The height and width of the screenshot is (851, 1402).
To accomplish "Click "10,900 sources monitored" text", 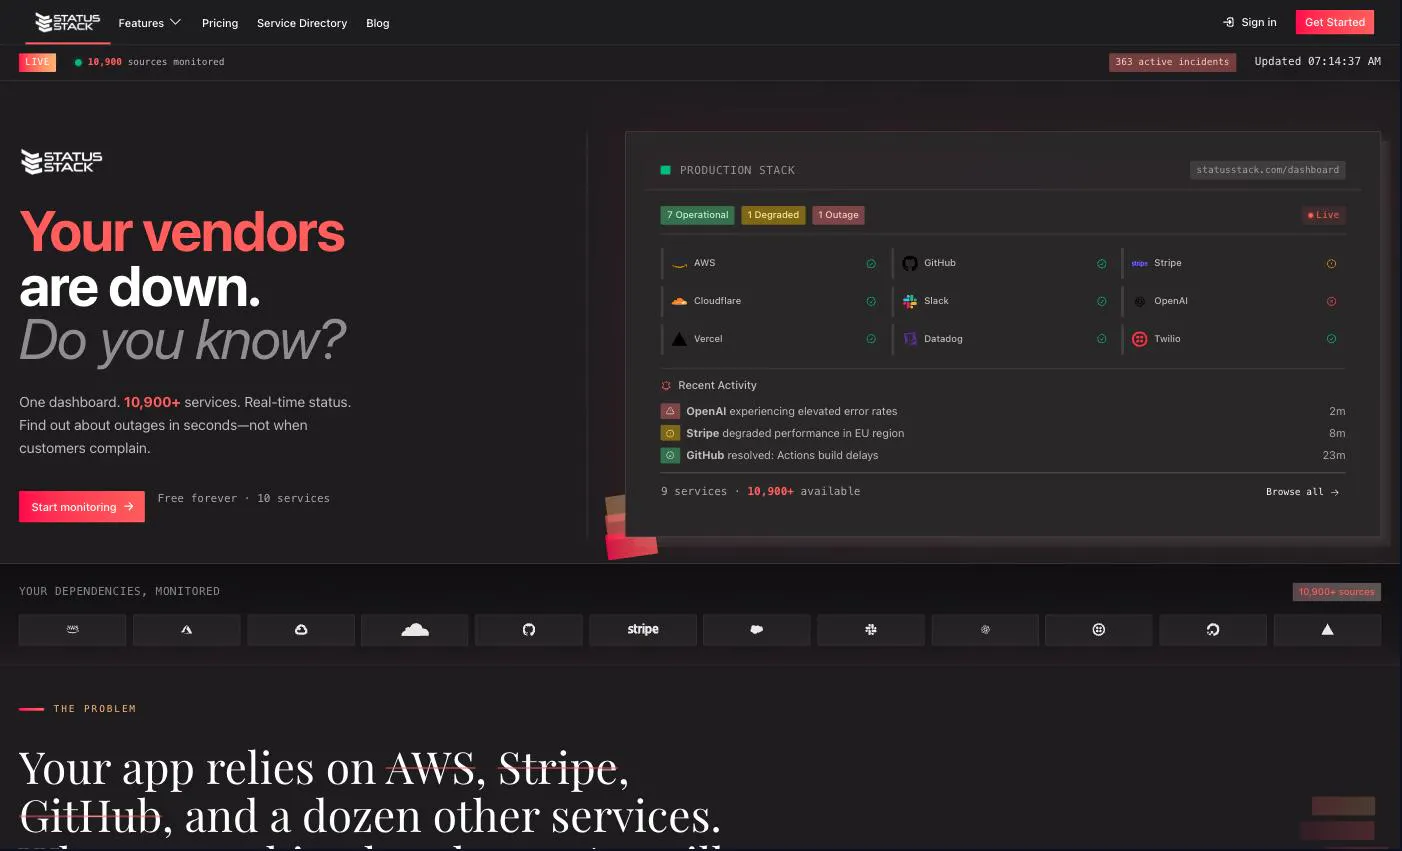I will click(x=156, y=62).
